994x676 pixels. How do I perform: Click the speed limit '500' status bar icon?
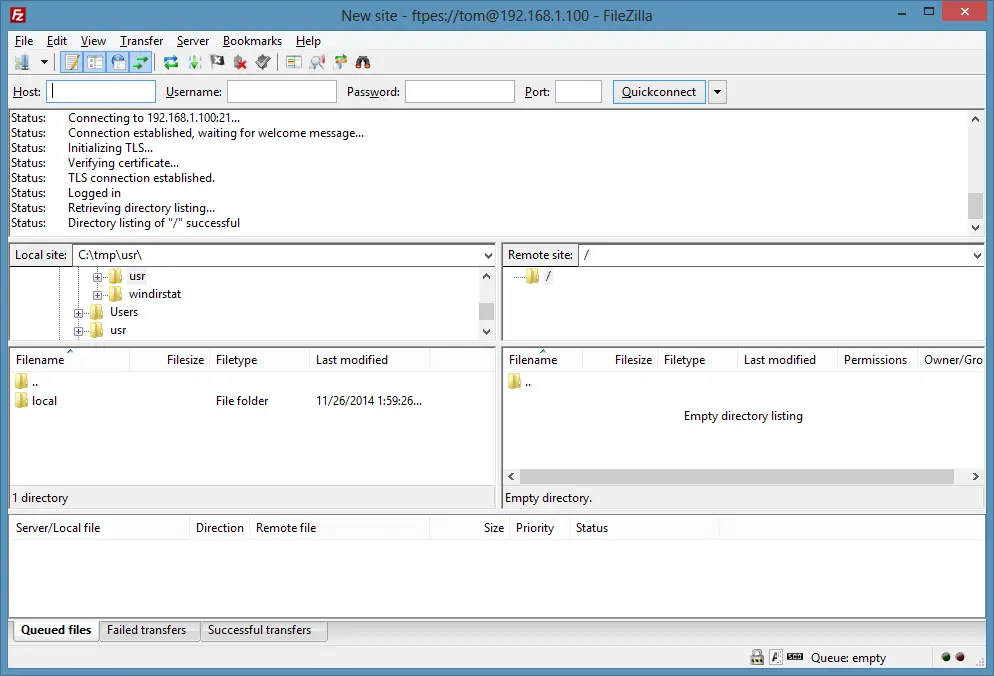pyautogui.click(x=795, y=657)
